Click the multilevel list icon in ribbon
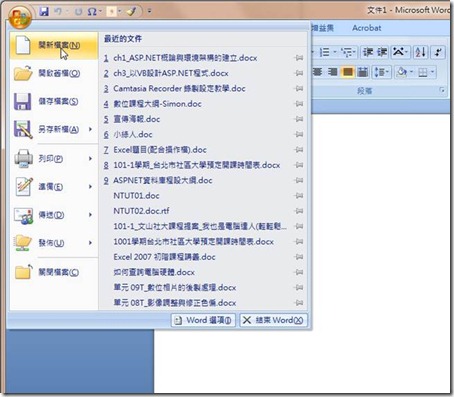This screenshot has width=454, height=397. (x=347, y=52)
